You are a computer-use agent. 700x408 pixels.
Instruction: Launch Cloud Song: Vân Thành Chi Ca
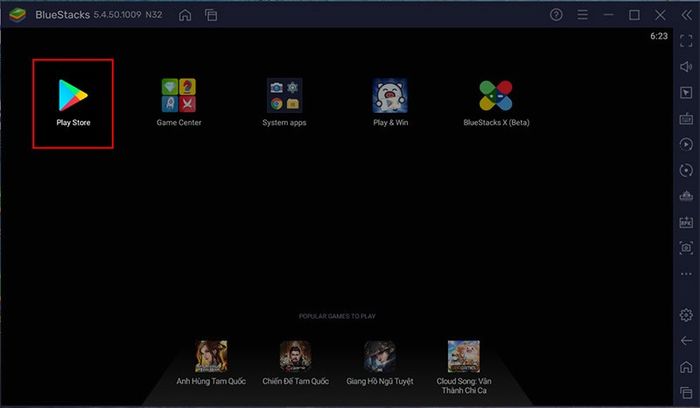point(464,367)
